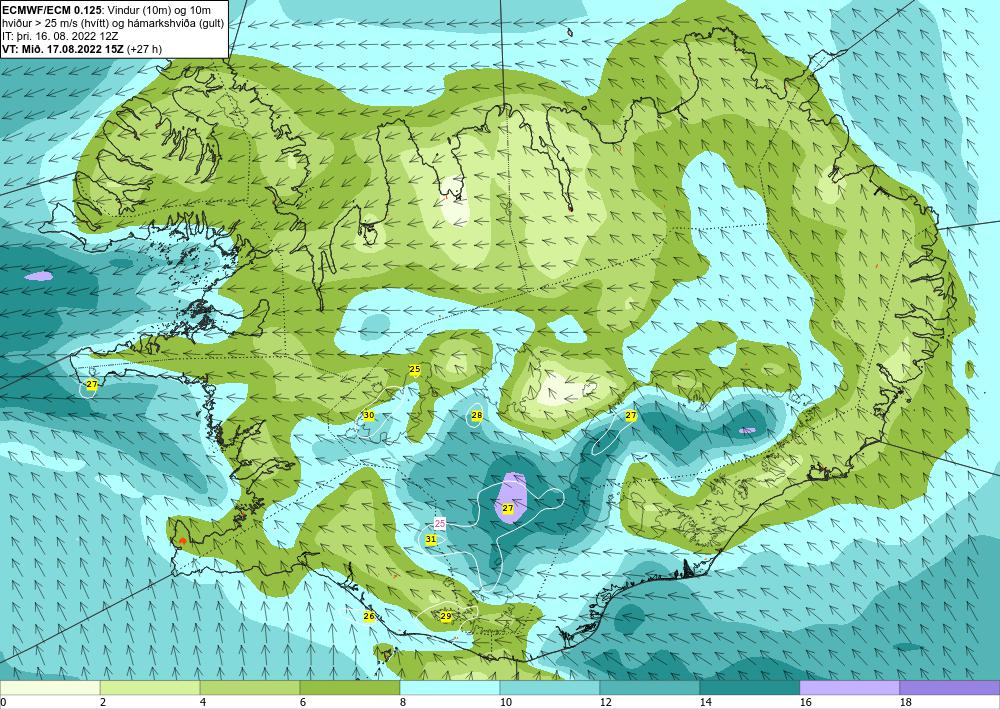Click the legend scale number 16

coord(805,703)
